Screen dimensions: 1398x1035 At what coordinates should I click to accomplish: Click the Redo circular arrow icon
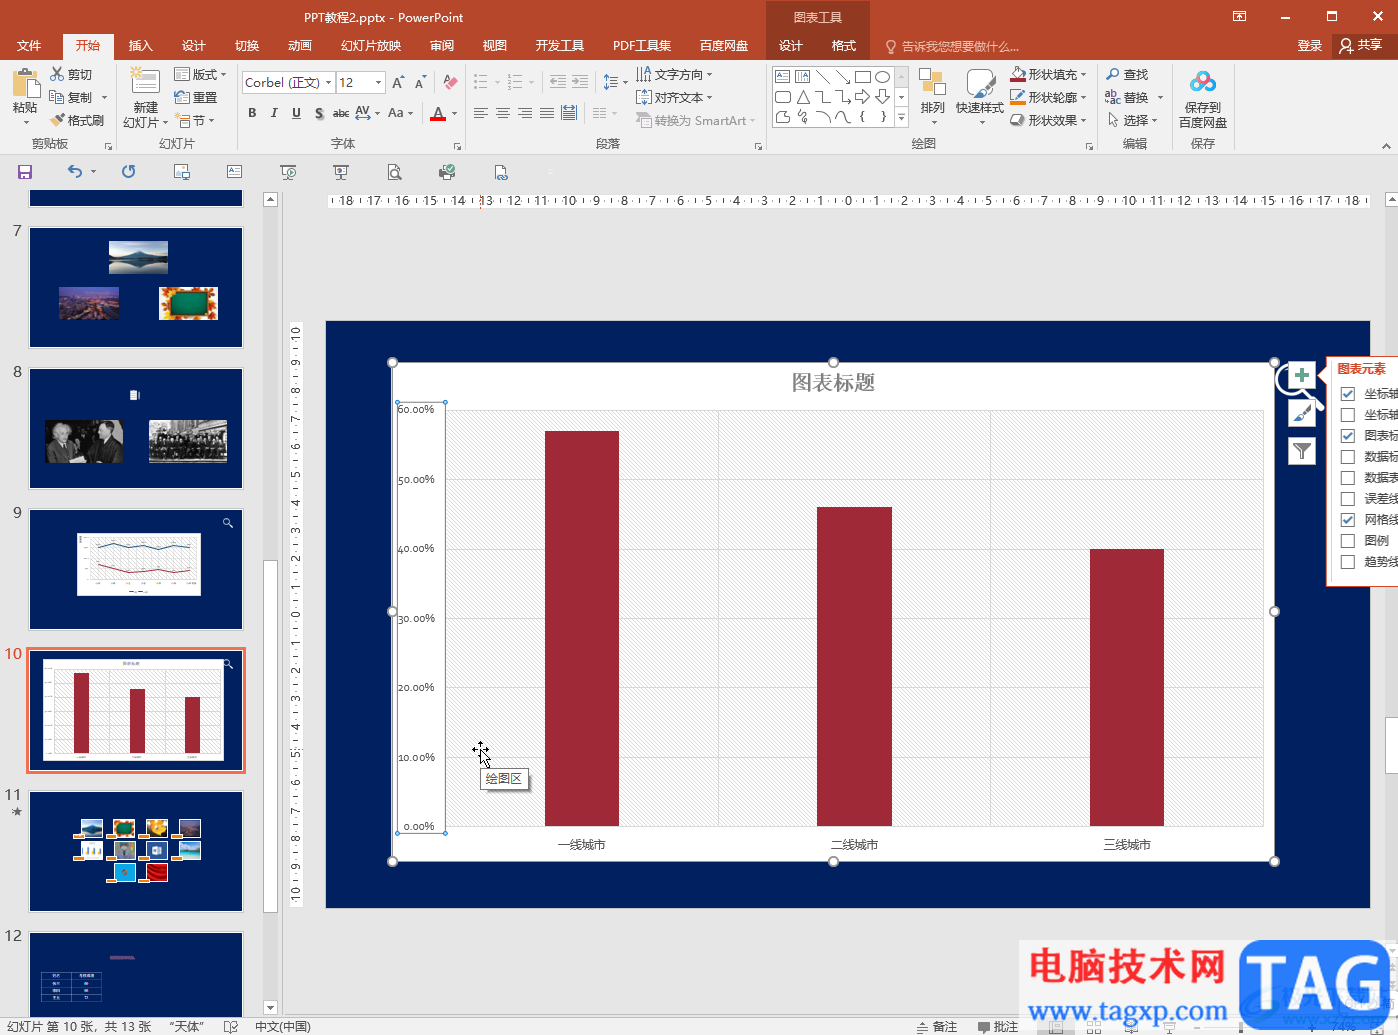[x=128, y=172]
